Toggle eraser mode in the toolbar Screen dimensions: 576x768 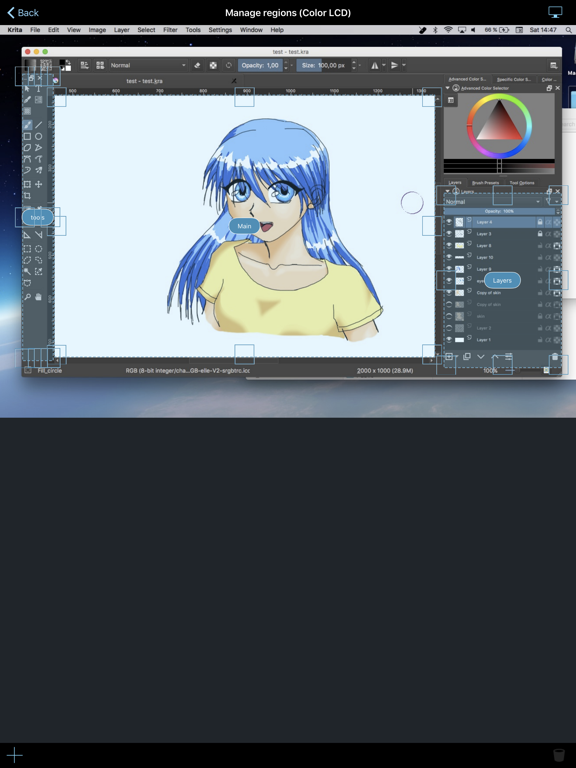pos(197,65)
